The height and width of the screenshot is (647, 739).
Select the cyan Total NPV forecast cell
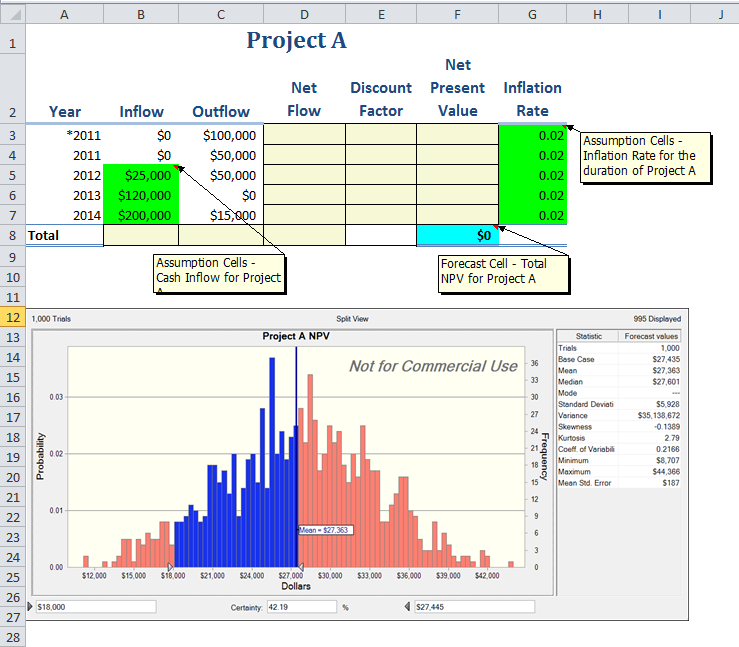[x=457, y=236]
